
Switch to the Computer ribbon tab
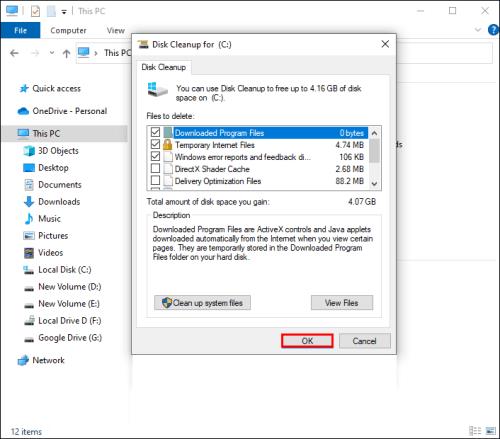pos(68,30)
